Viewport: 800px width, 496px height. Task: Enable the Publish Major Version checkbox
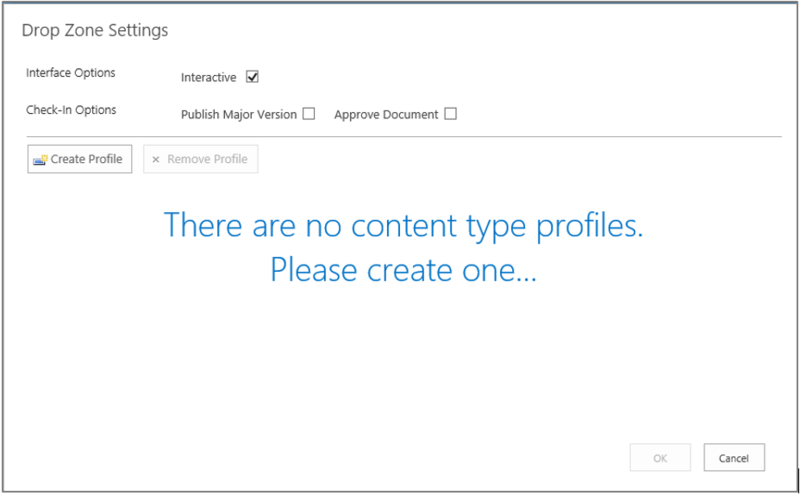pyautogui.click(x=309, y=114)
